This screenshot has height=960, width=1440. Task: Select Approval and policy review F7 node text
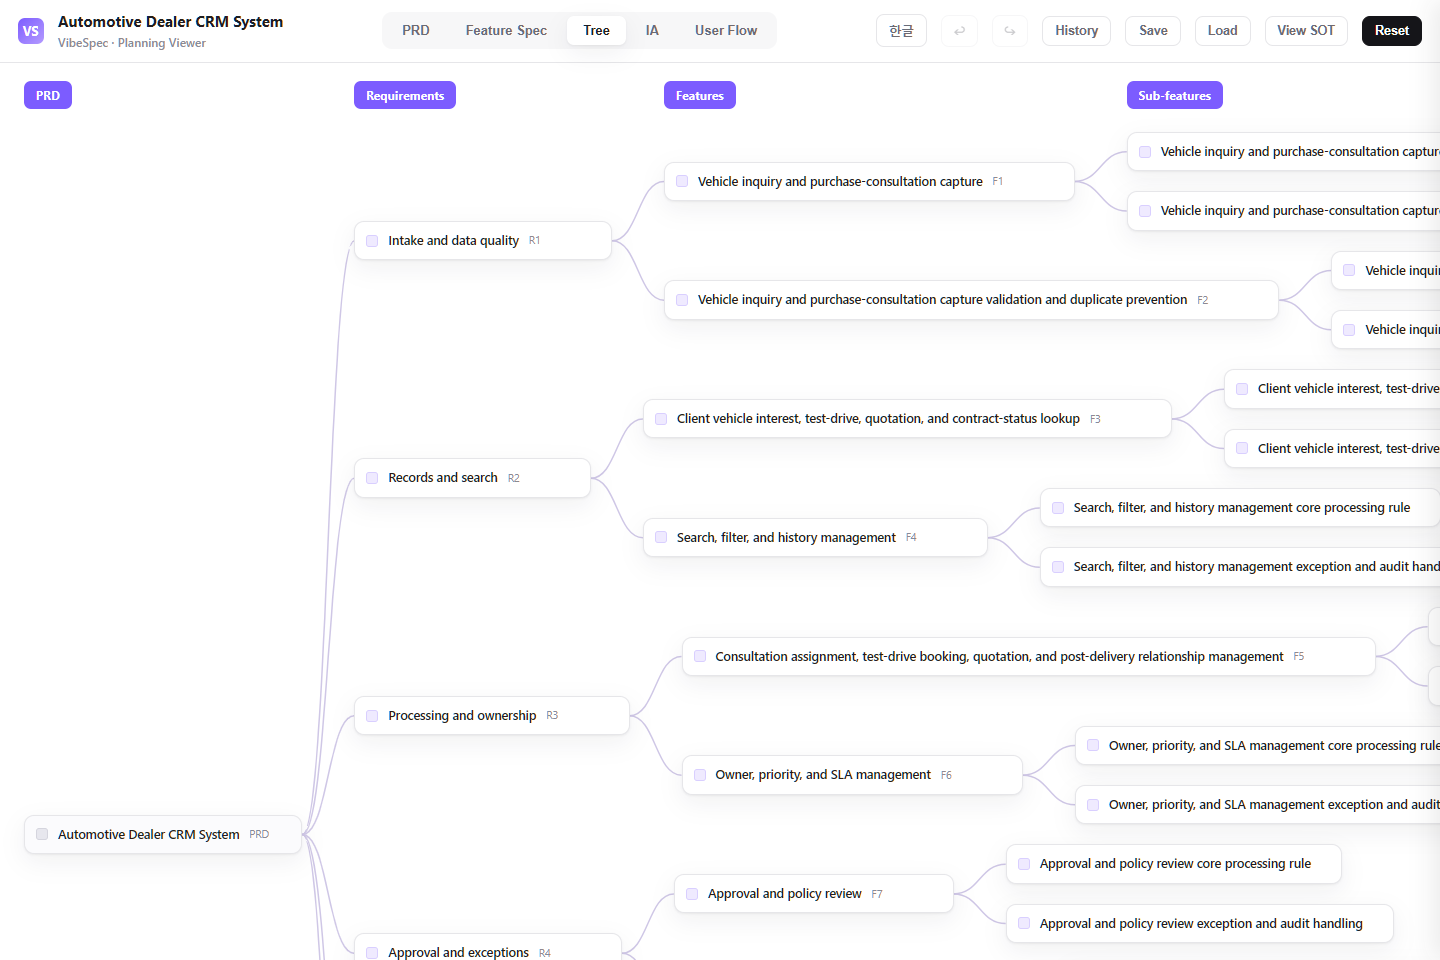pos(784,894)
